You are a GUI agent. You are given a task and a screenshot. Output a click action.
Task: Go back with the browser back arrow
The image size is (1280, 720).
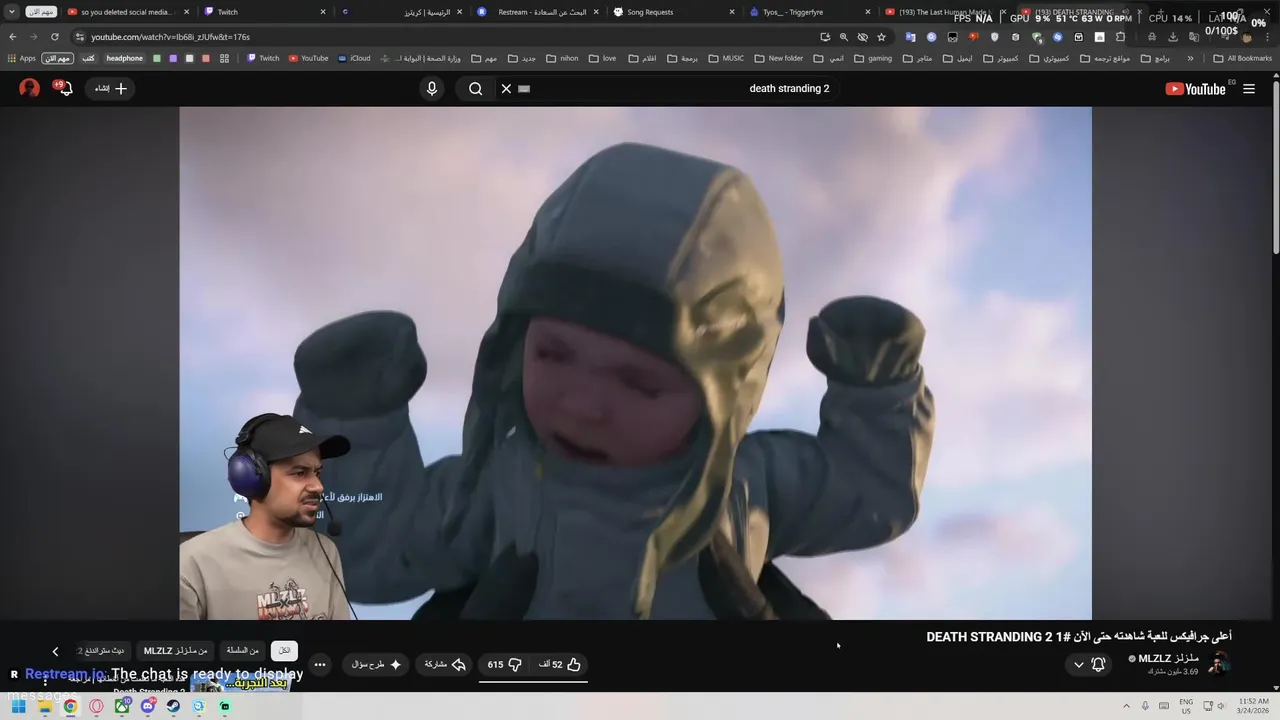[13, 37]
